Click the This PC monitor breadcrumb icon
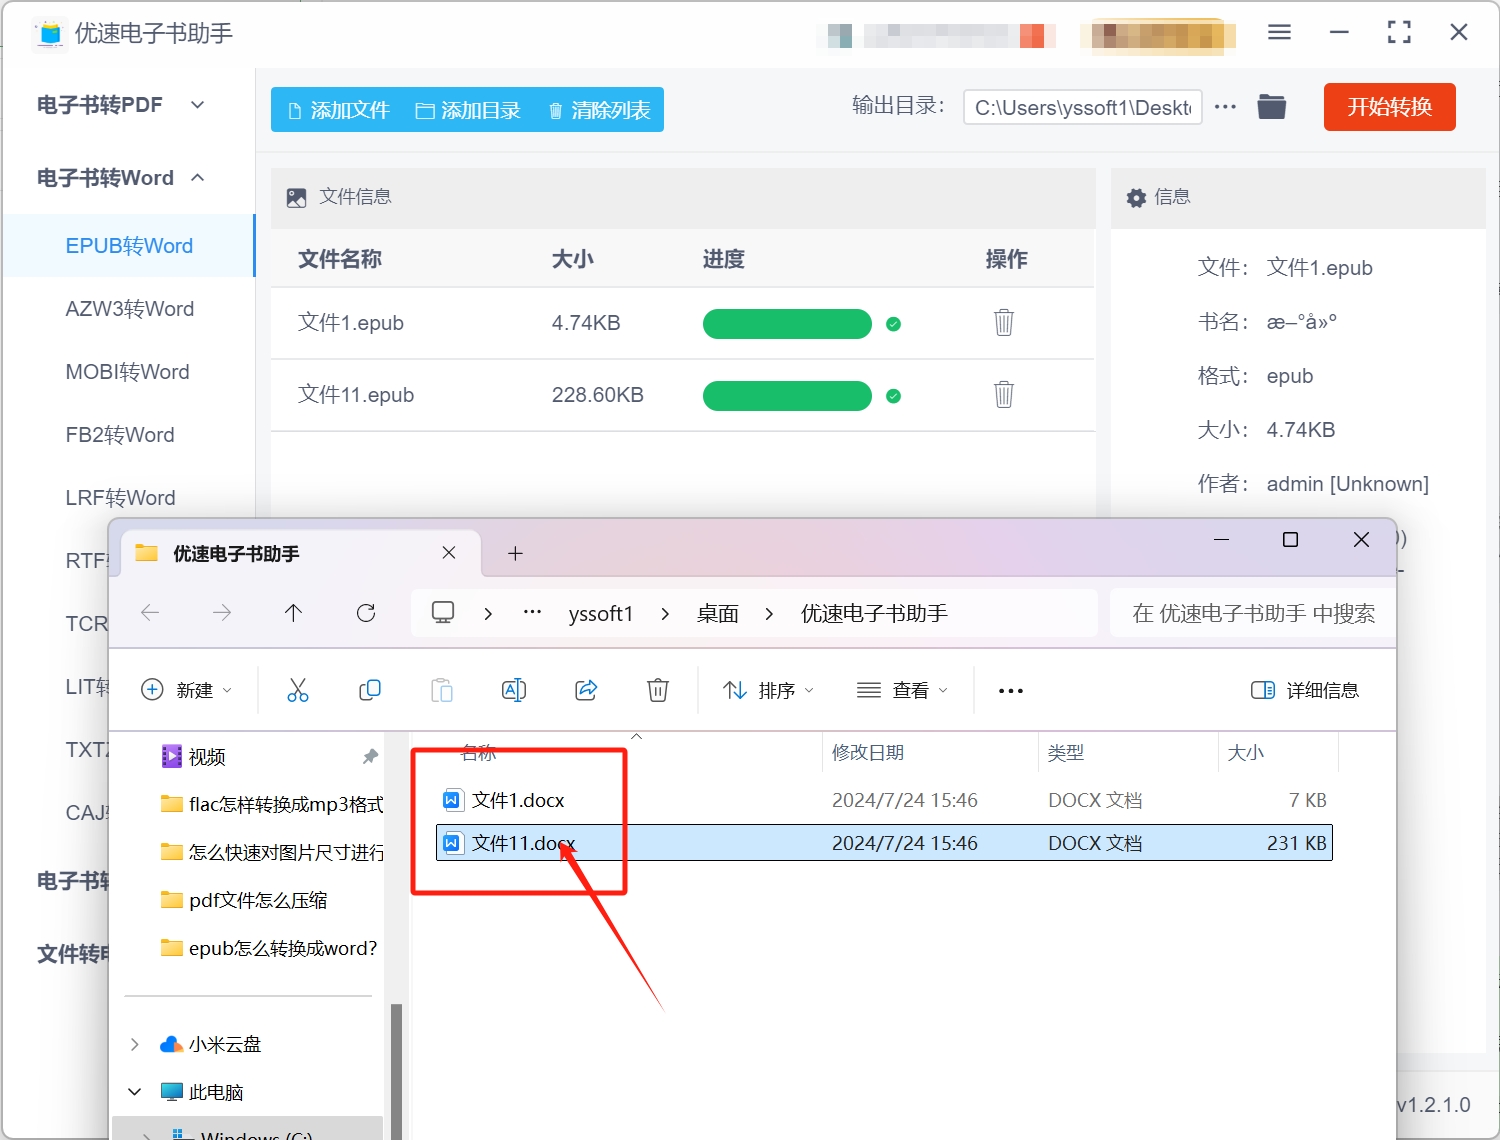 (443, 613)
